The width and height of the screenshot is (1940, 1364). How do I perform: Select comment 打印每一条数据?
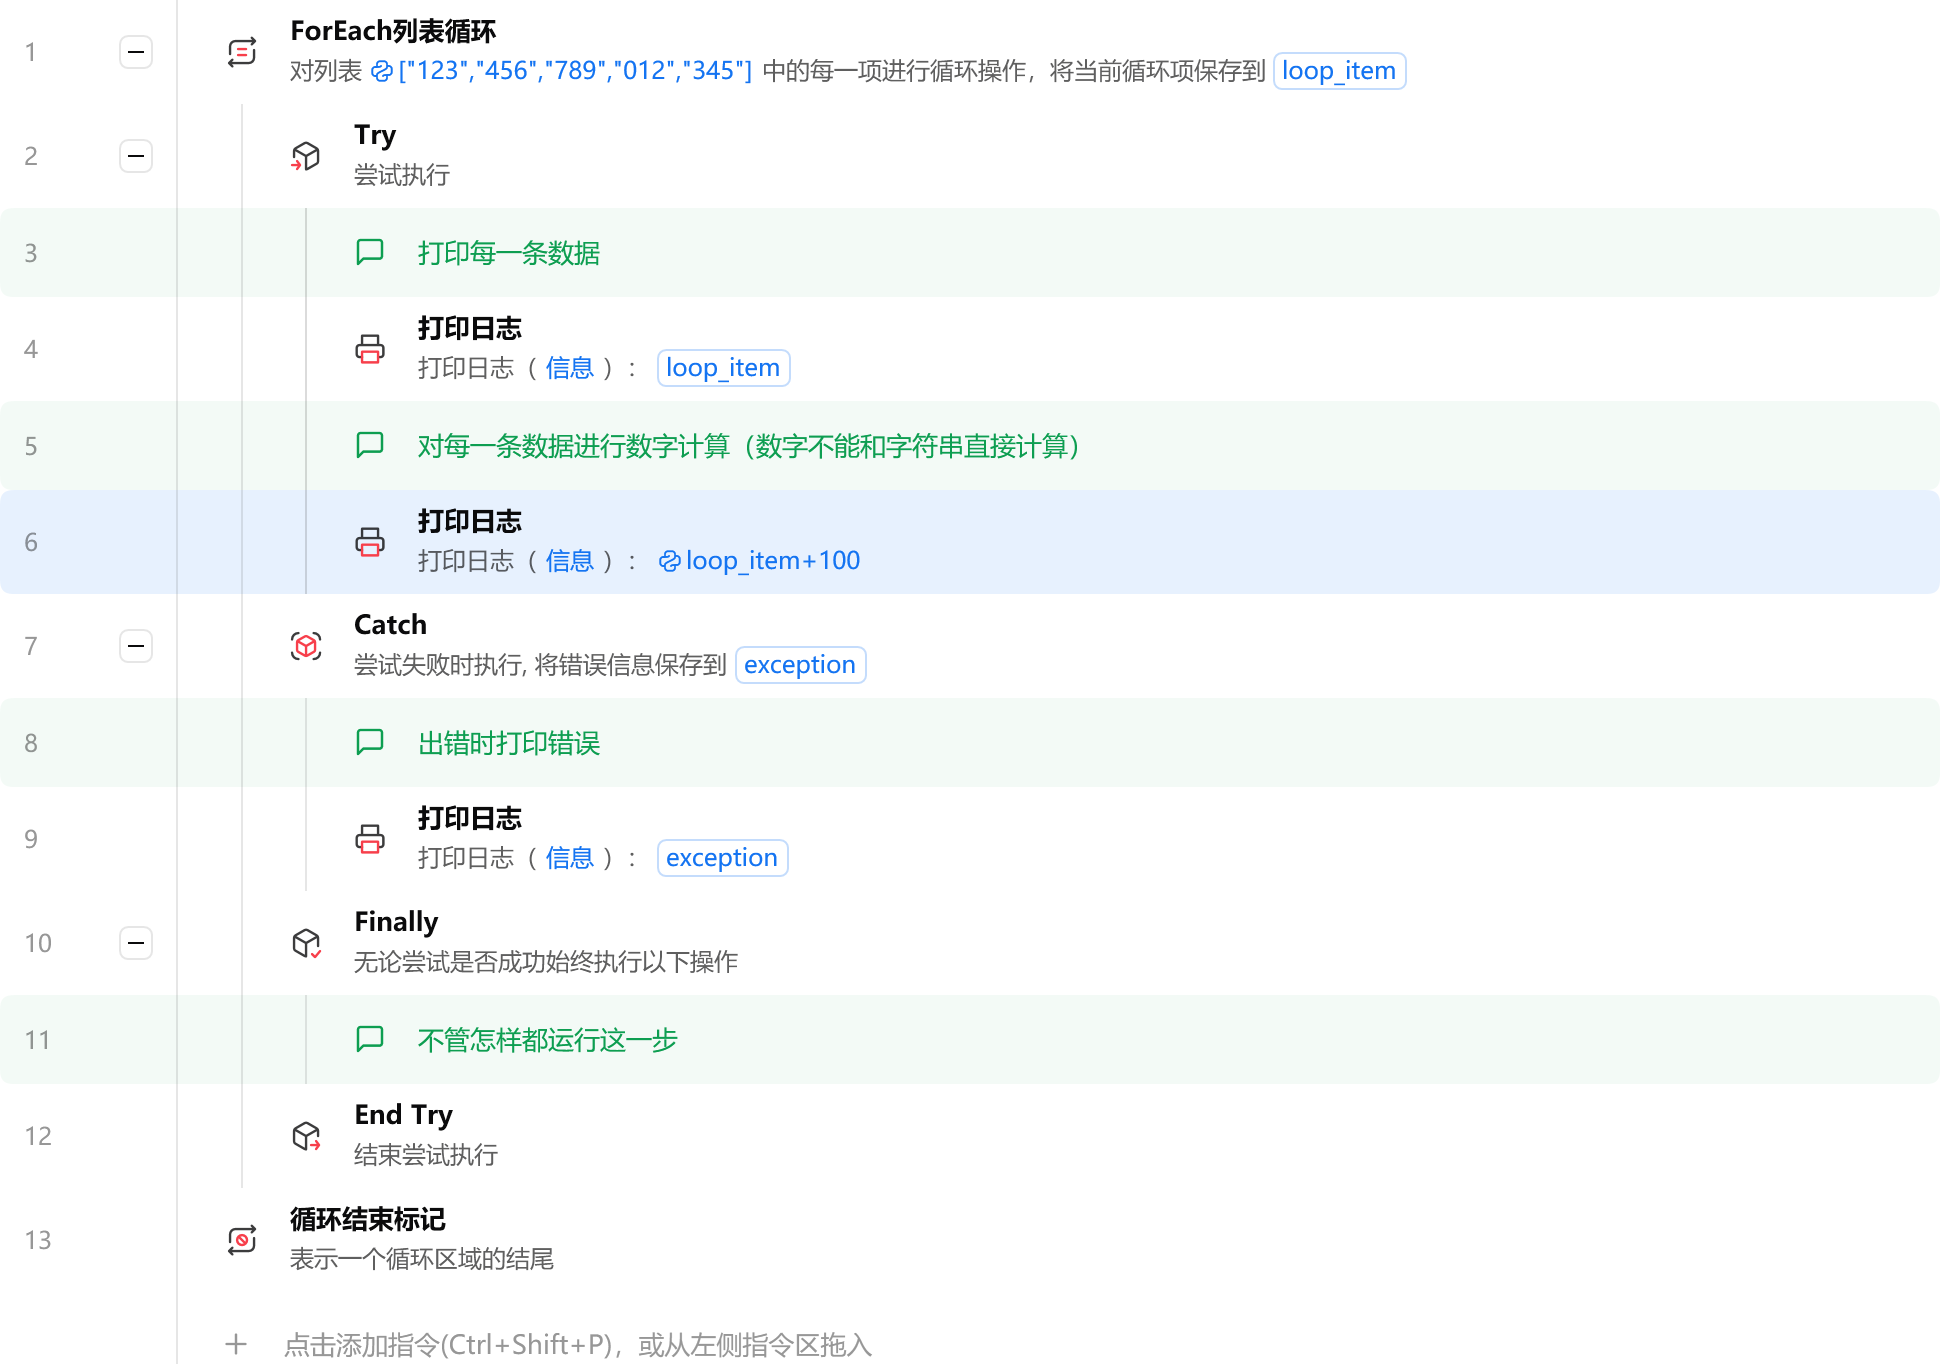pos(509,253)
